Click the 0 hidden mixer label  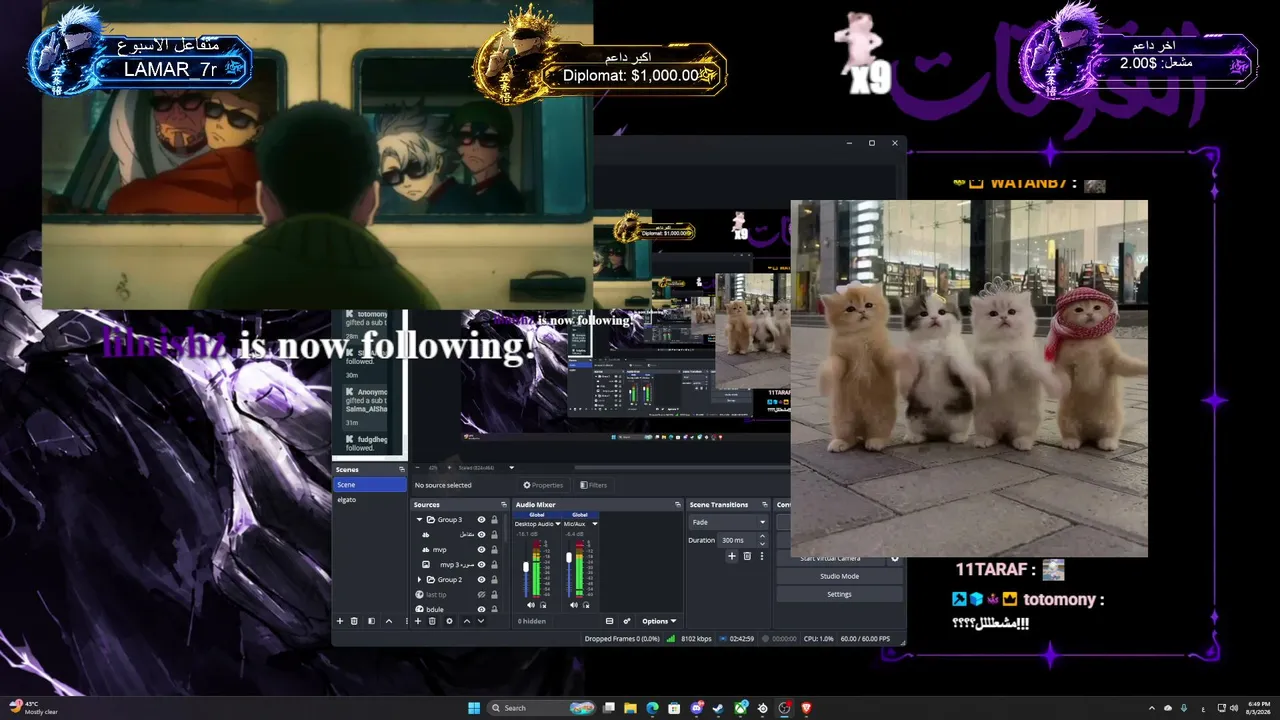pyautogui.click(x=532, y=621)
